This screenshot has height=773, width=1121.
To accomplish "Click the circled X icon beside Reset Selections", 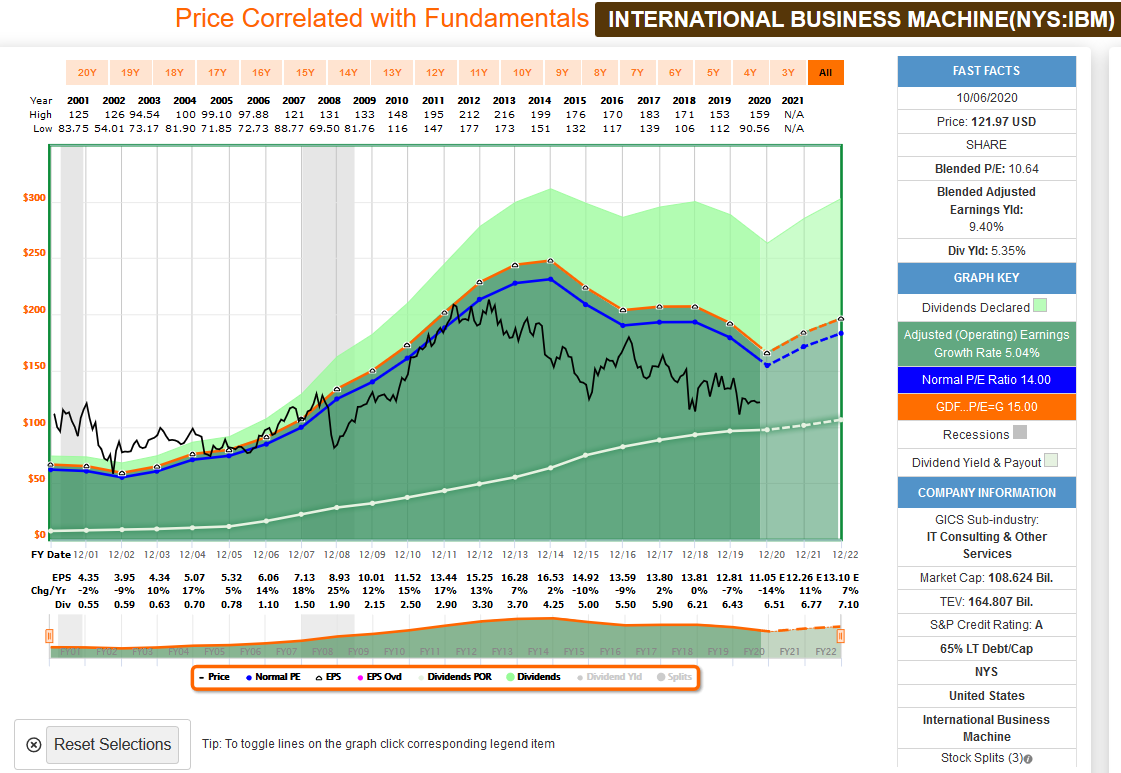I will click(34, 744).
